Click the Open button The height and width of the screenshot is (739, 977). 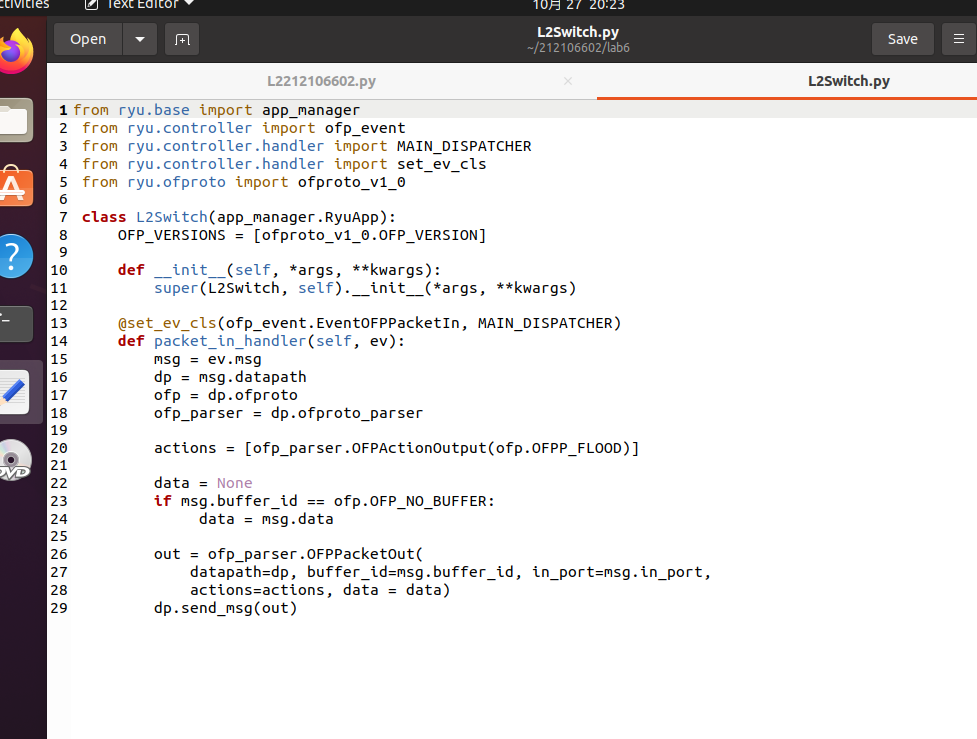coord(88,39)
